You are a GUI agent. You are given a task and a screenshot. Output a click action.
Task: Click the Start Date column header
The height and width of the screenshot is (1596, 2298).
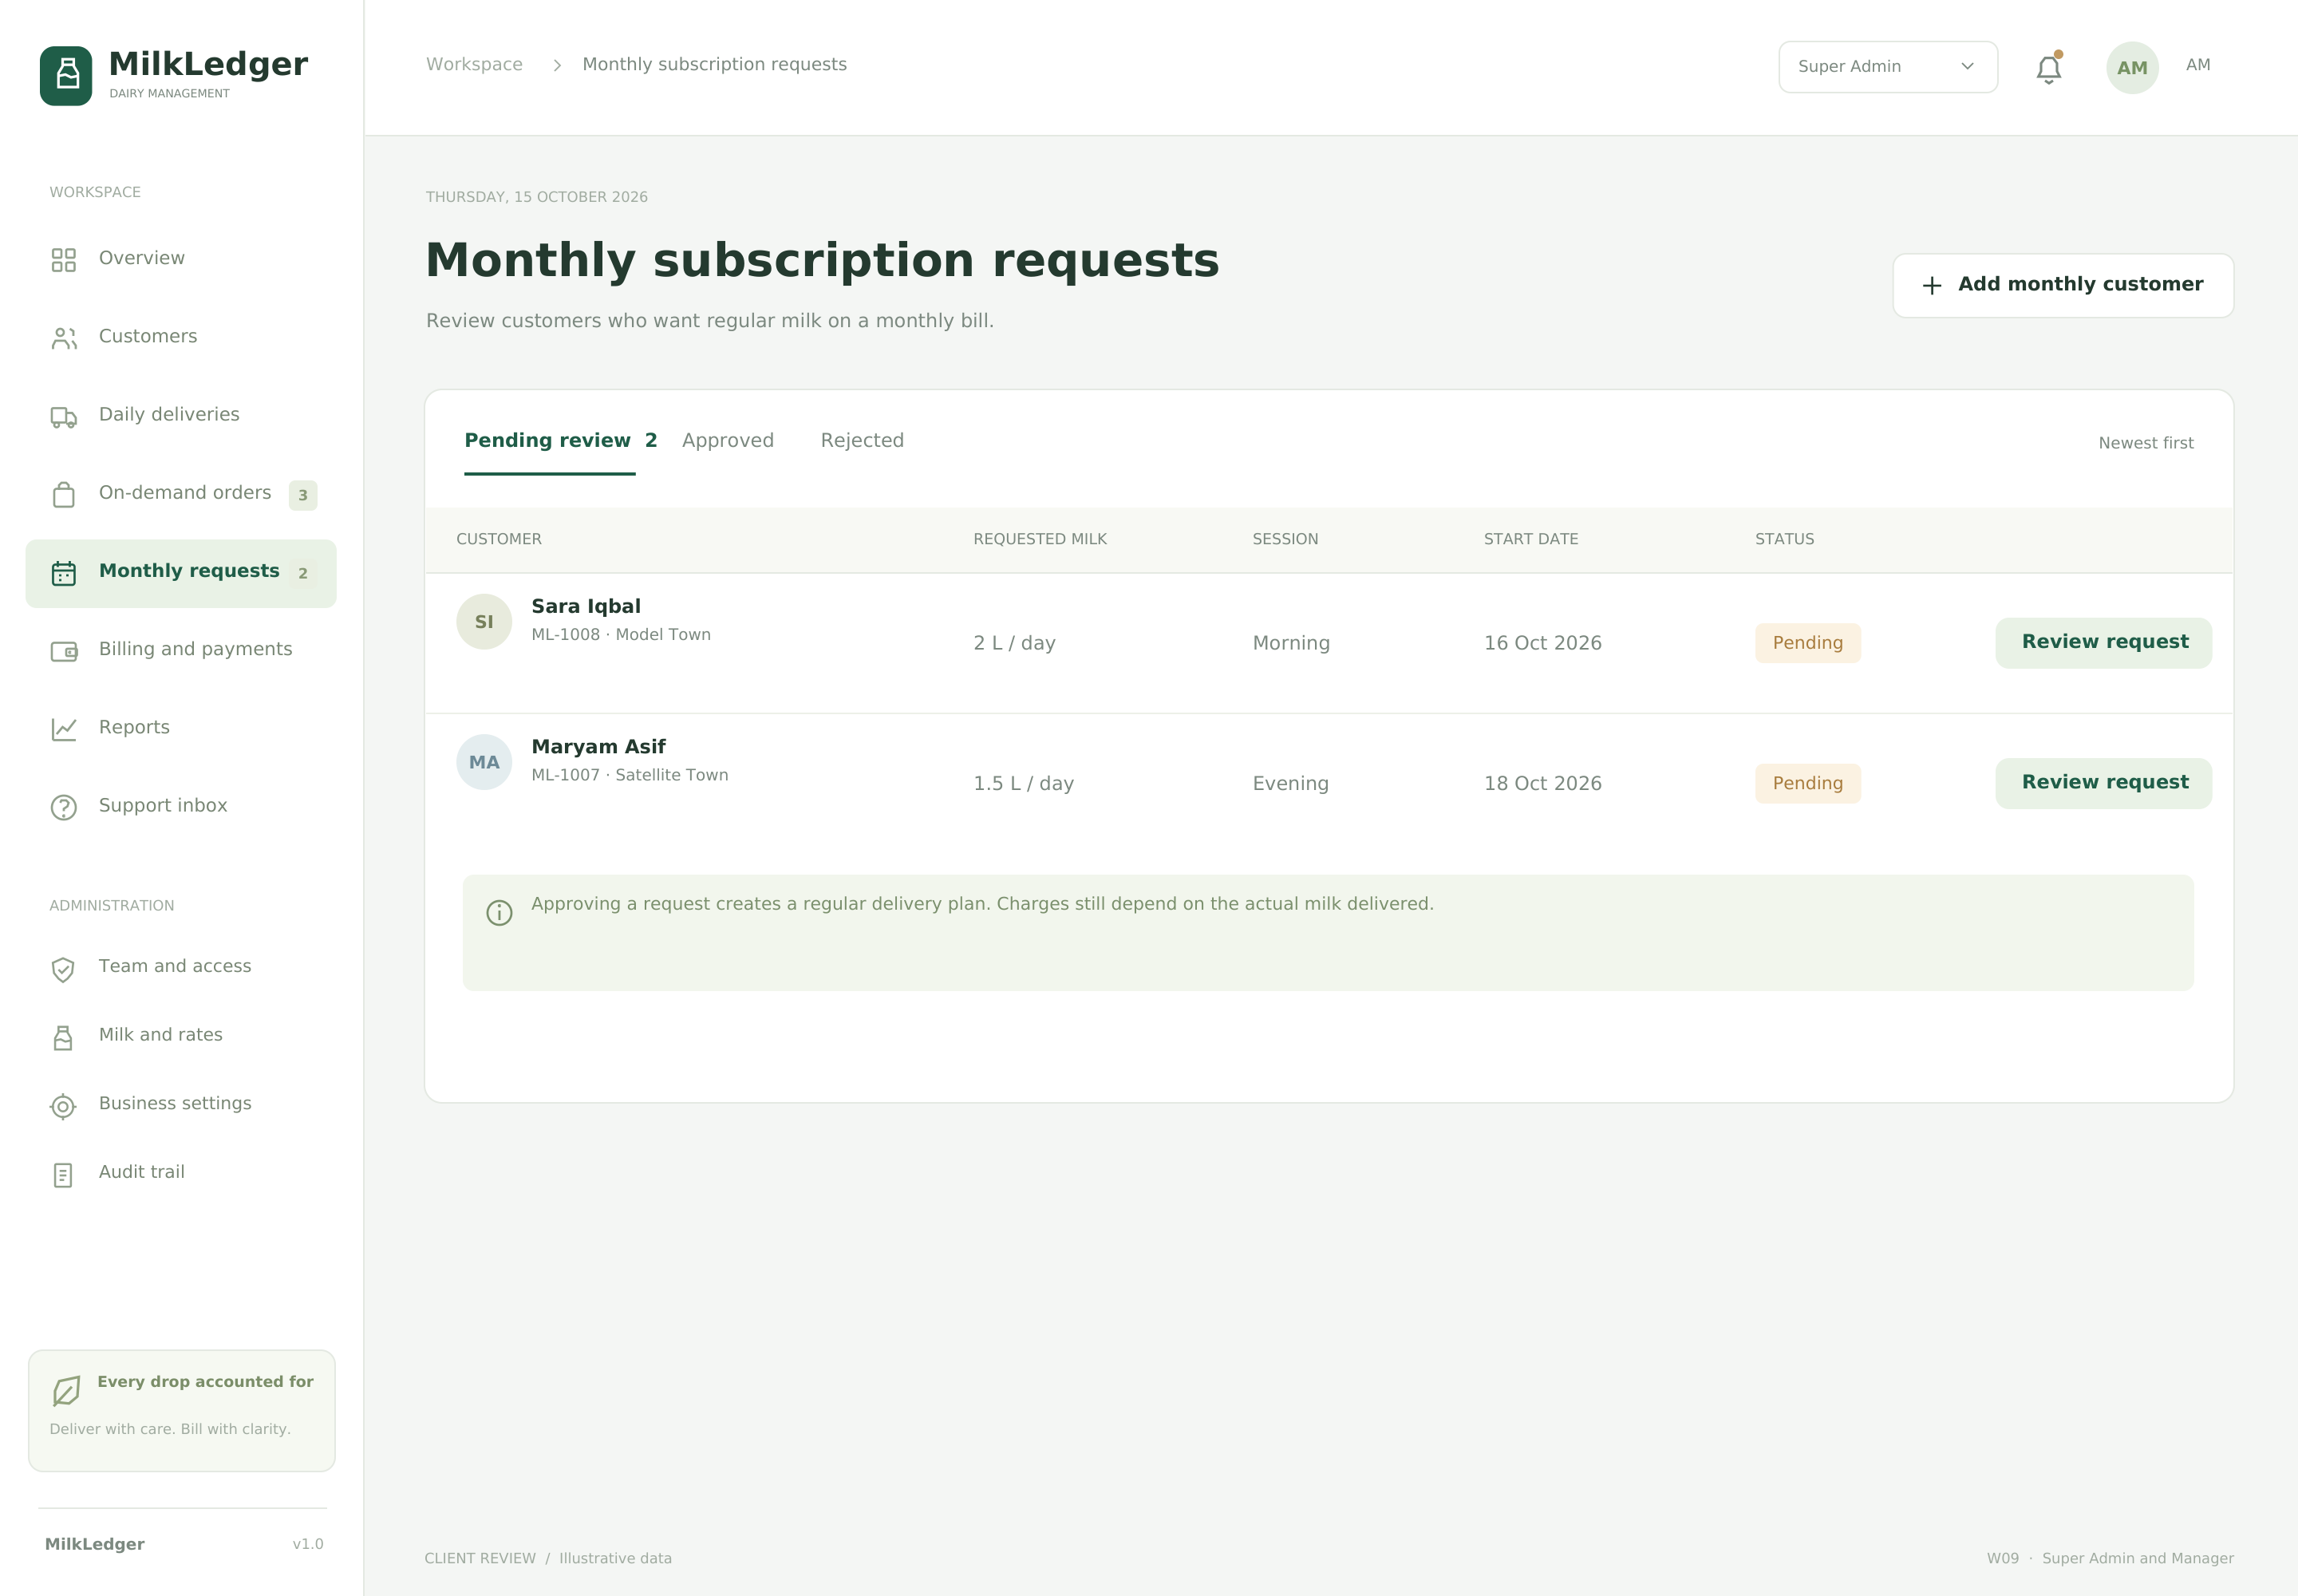pyautogui.click(x=1530, y=539)
